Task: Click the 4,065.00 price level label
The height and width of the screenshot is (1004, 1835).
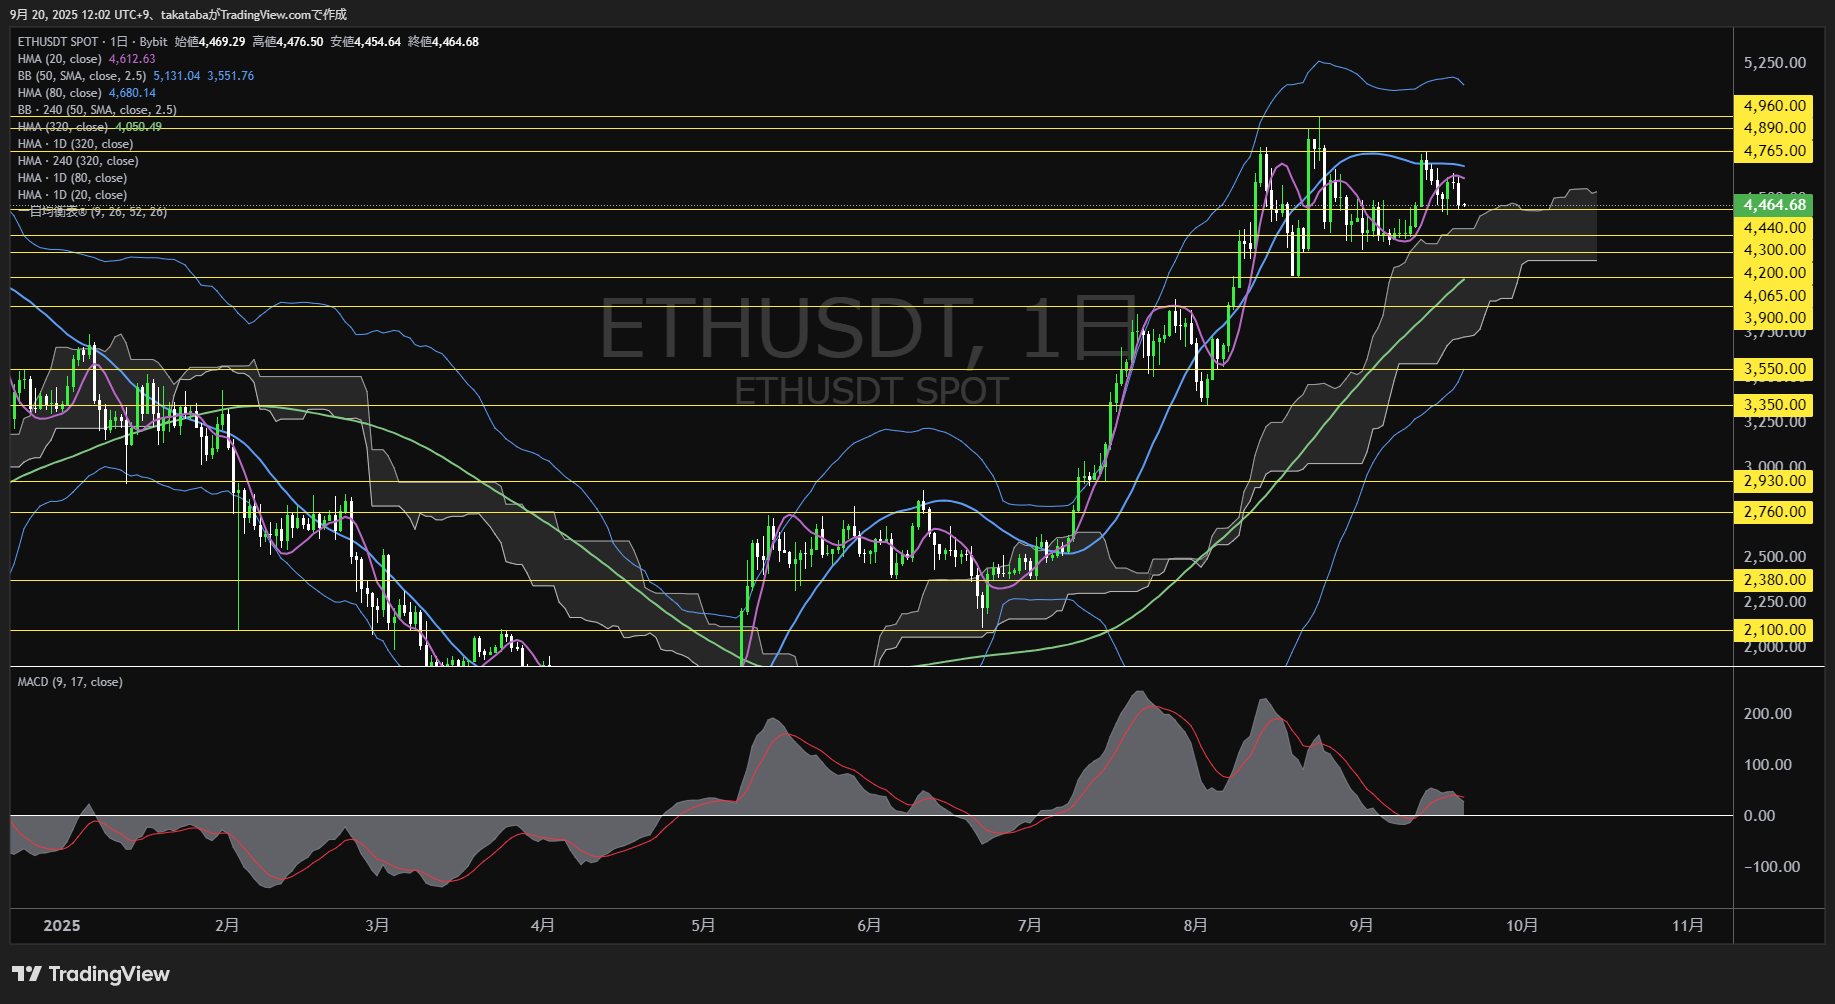Action: (1775, 296)
